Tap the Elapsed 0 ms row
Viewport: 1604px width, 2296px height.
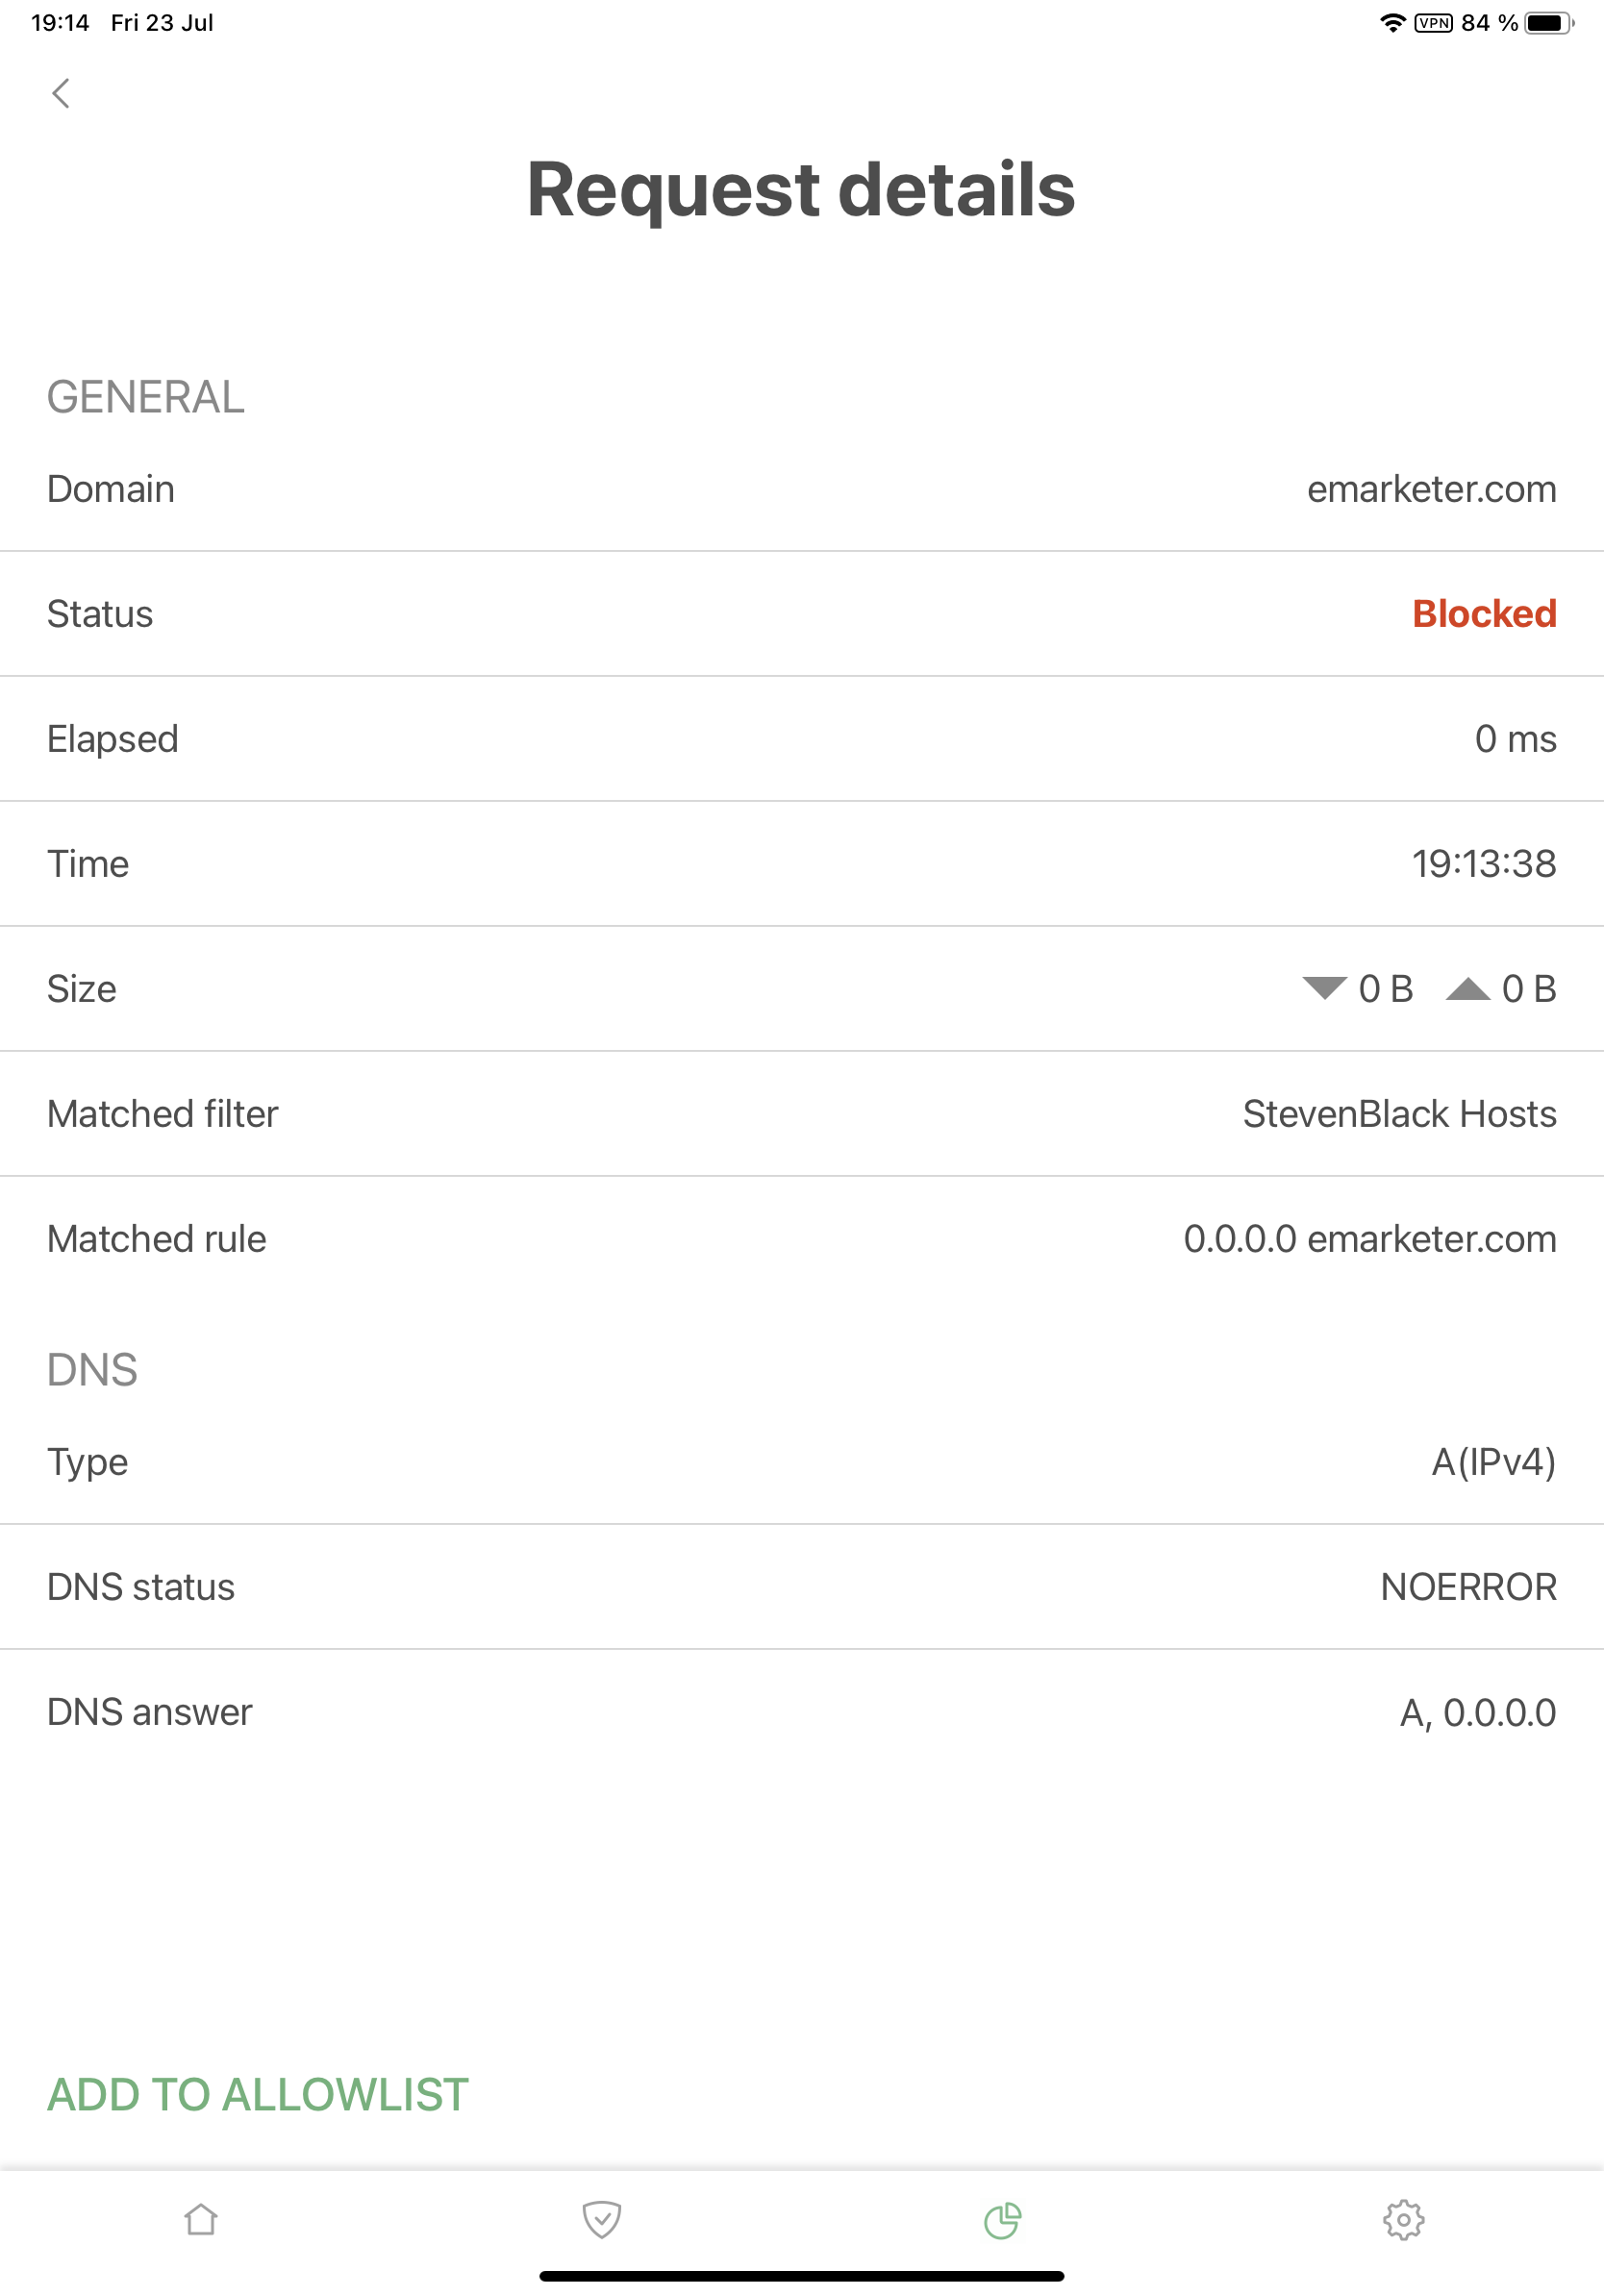pos(800,738)
